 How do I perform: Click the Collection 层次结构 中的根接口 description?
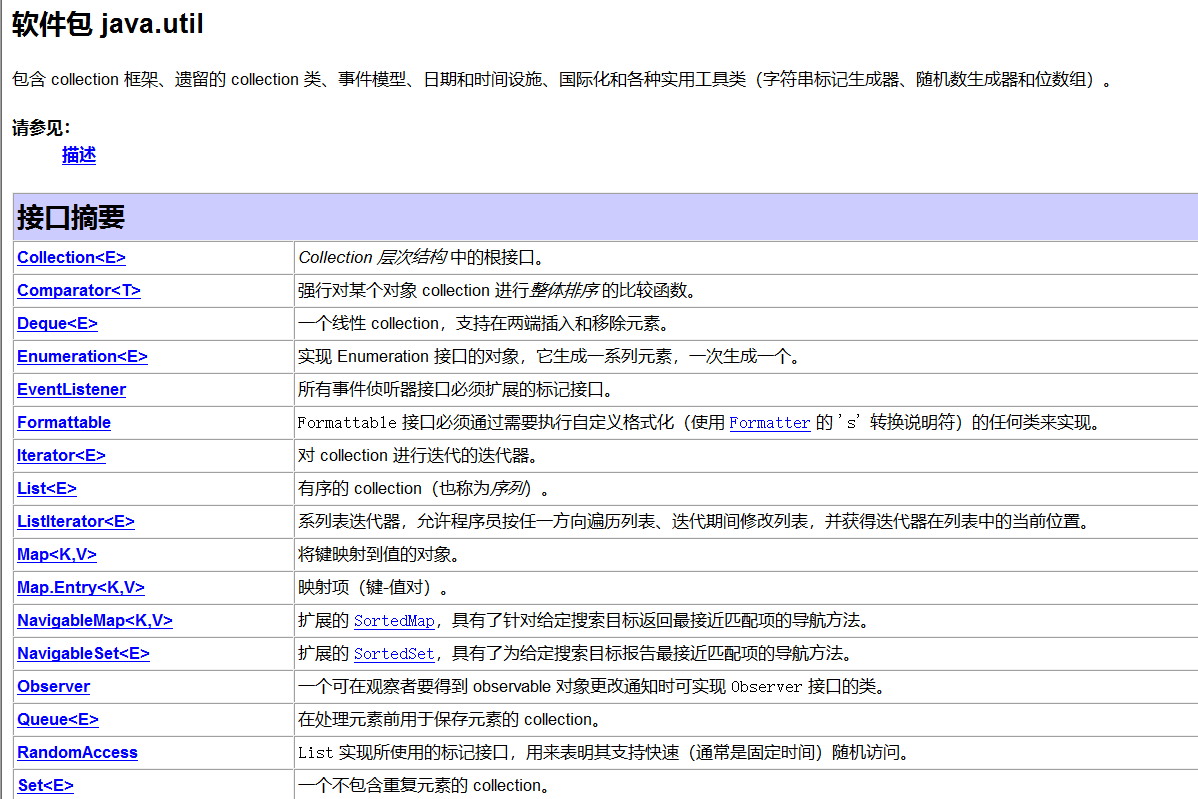point(421,257)
